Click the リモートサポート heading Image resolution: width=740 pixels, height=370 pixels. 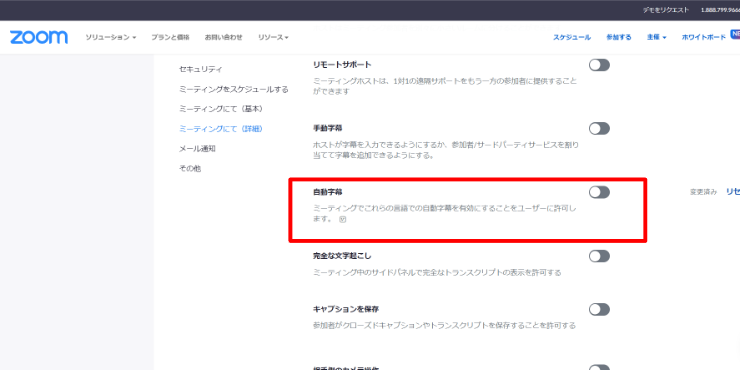coord(342,65)
